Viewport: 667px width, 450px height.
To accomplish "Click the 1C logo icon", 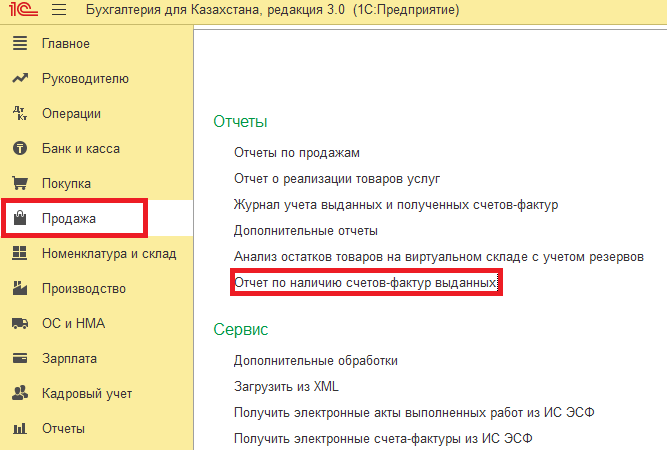I will click(21, 12).
